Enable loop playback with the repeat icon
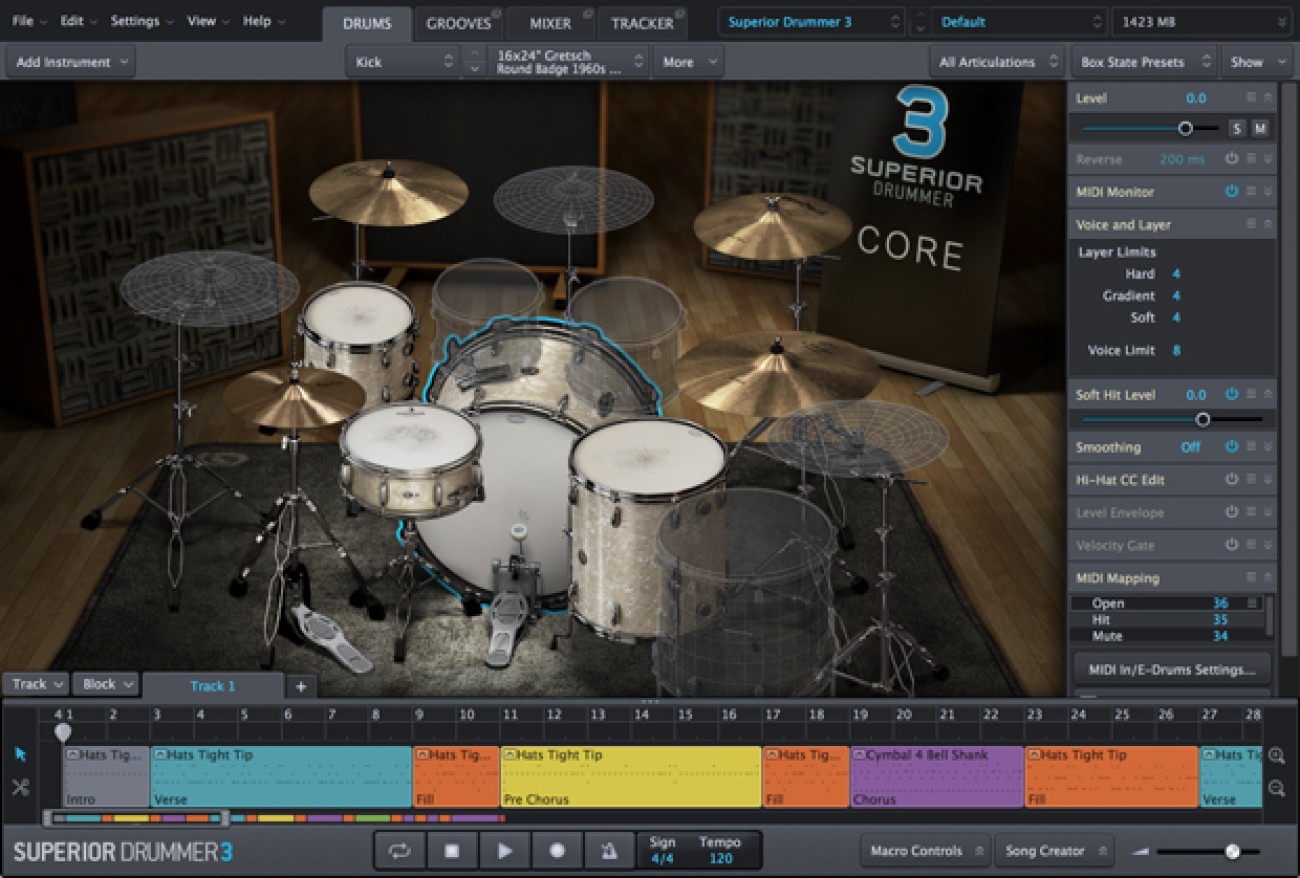The image size is (1300, 878). [x=399, y=850]
